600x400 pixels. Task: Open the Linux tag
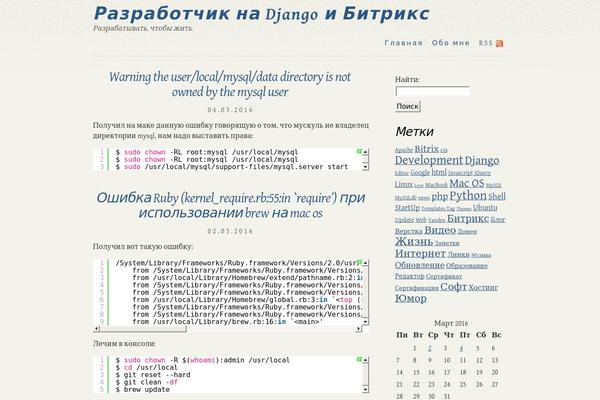404,184
